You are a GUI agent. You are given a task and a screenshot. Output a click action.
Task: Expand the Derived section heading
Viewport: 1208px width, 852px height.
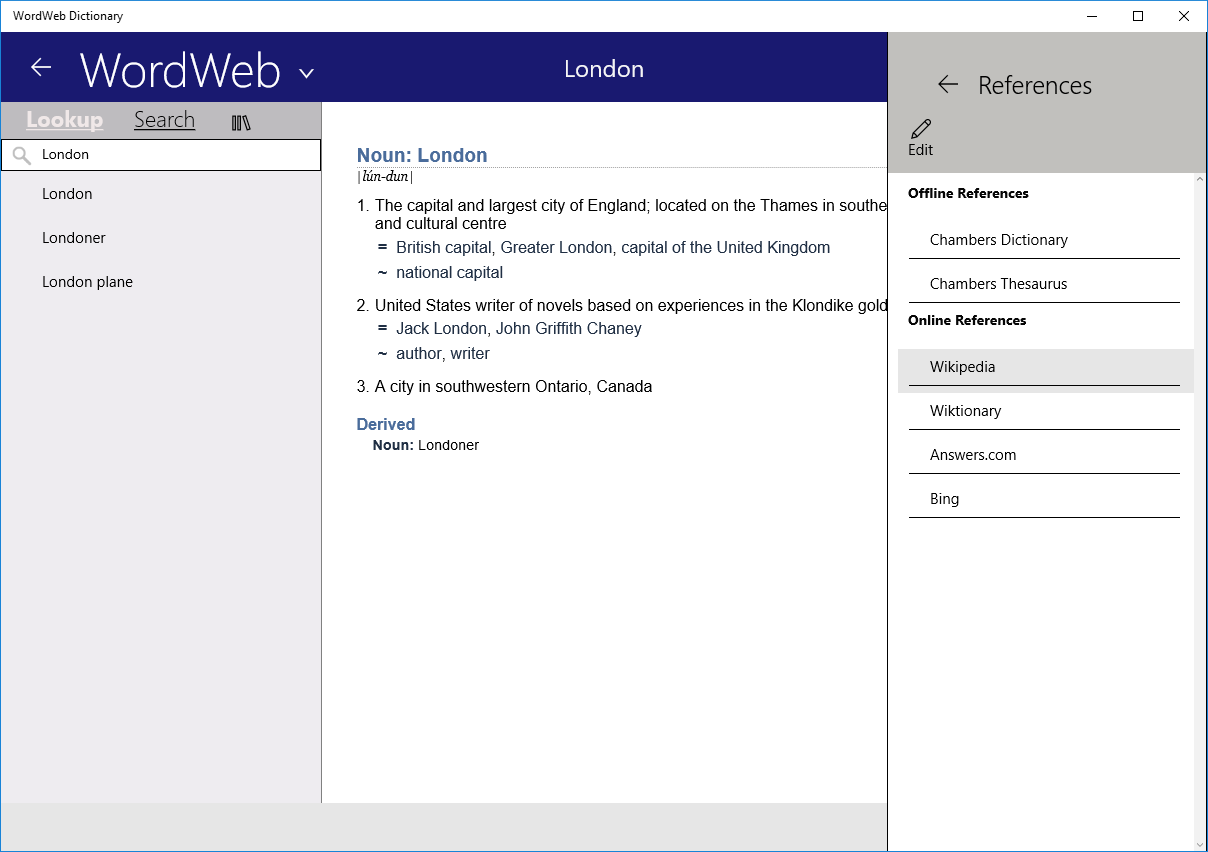[x=385, y=424]
